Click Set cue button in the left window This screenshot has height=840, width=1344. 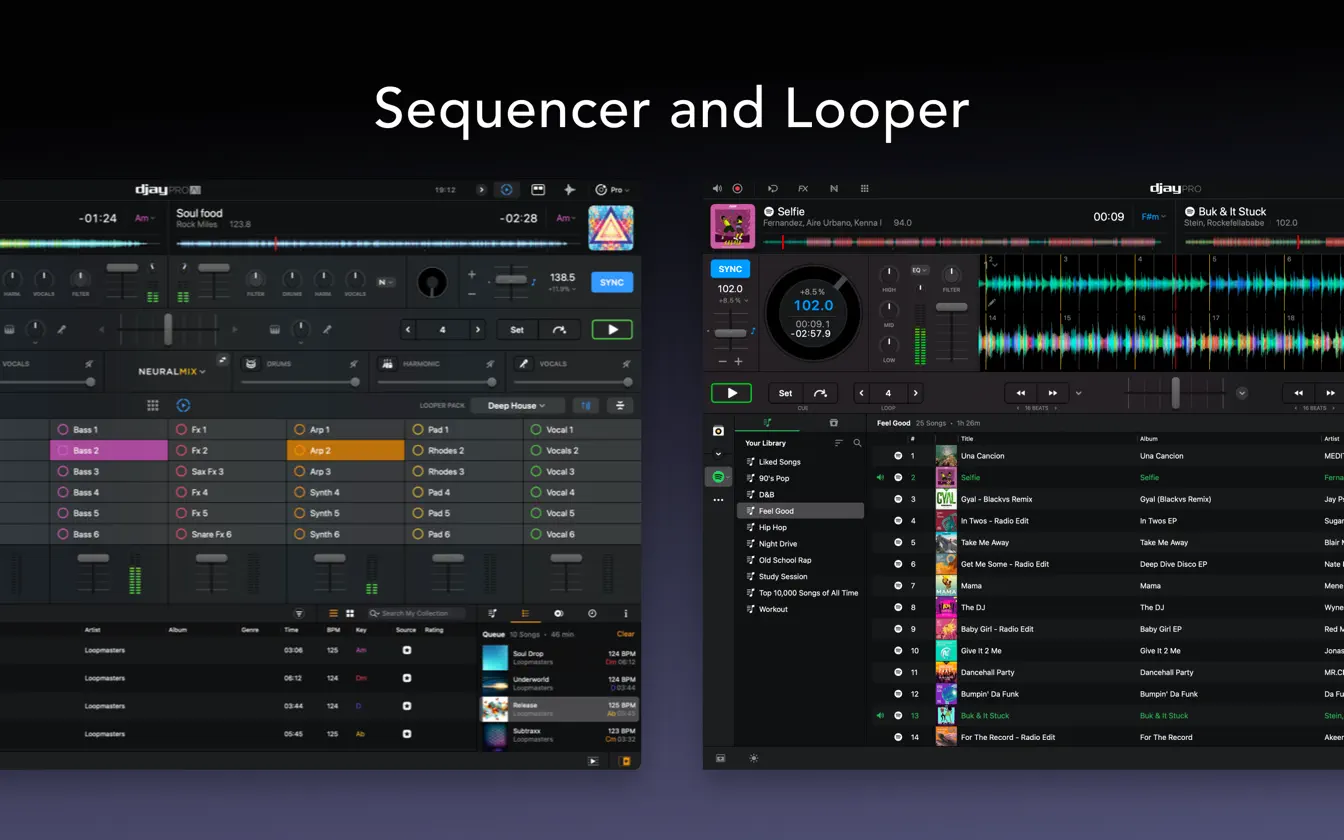click(x=517, y=329)
